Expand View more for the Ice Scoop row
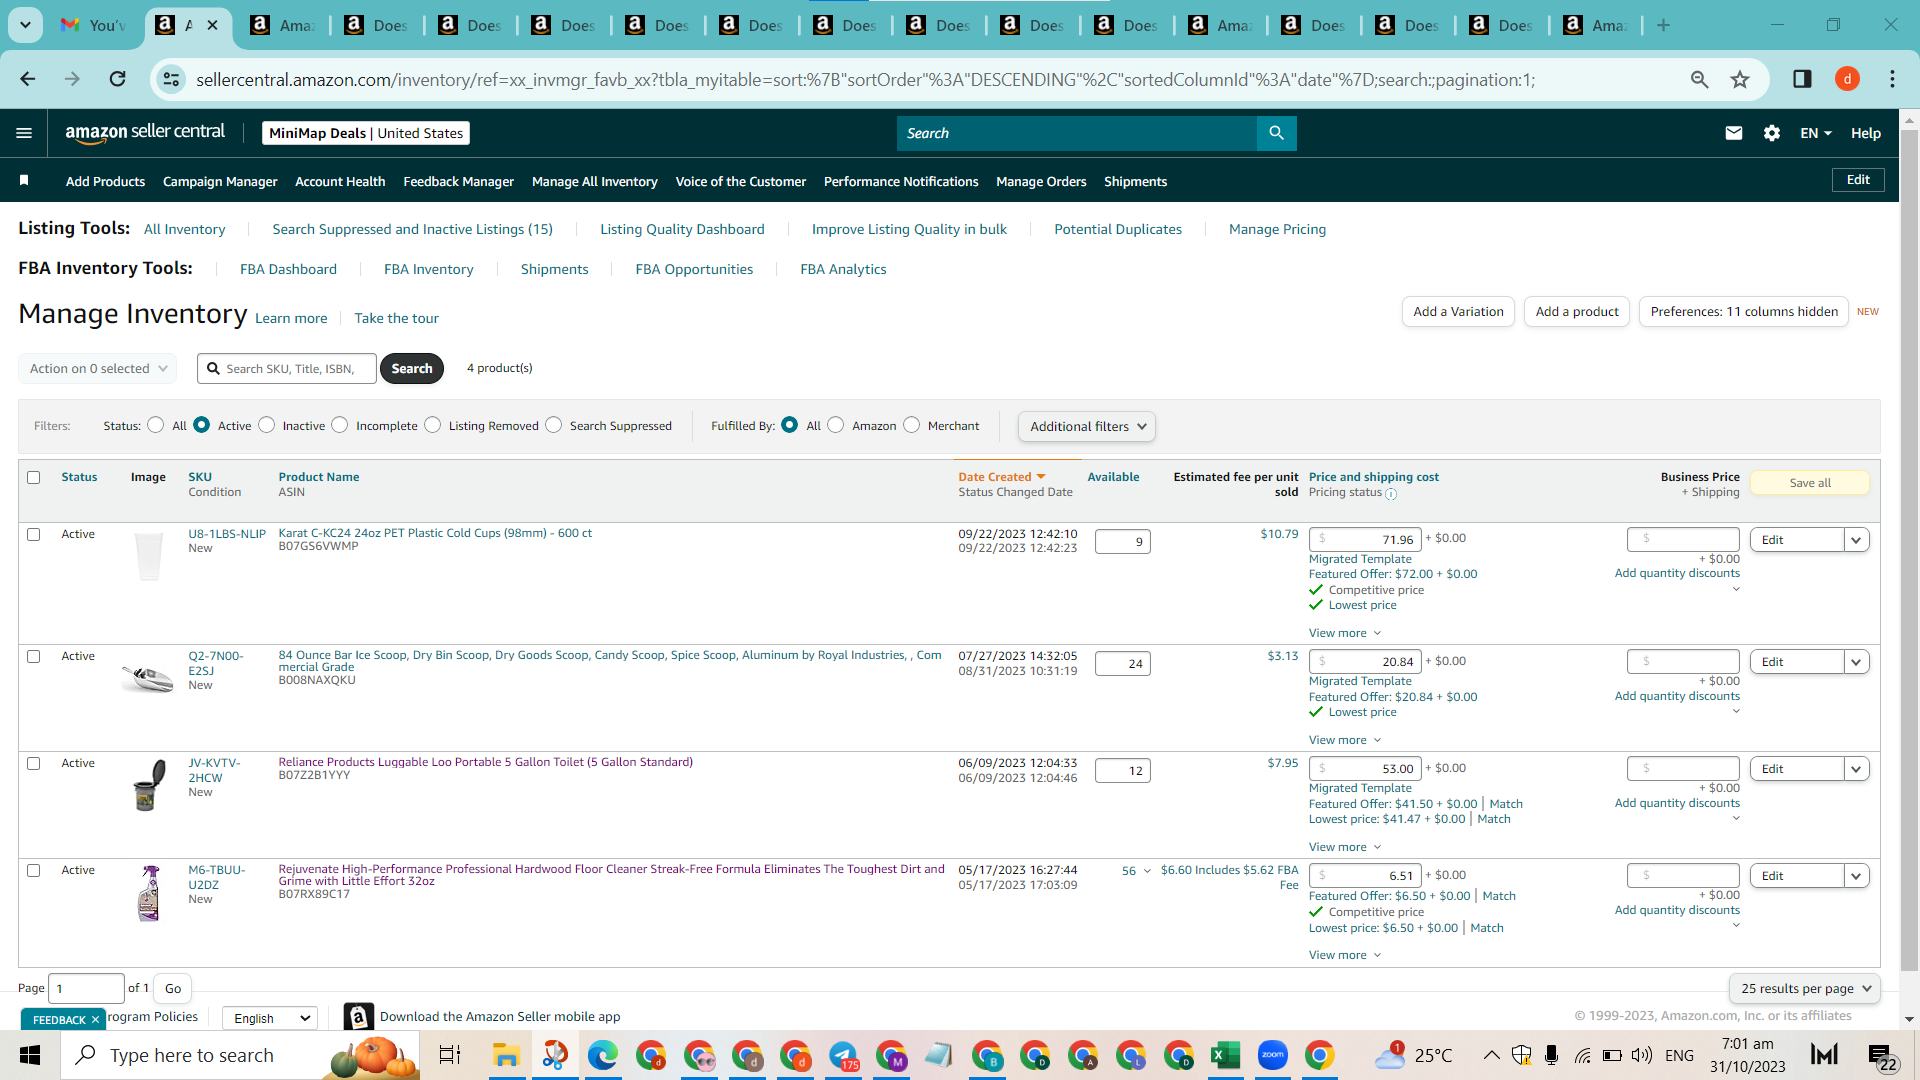Image resolution: width=1920 pixels, height=1080 pixels. tap(1345, 740)
